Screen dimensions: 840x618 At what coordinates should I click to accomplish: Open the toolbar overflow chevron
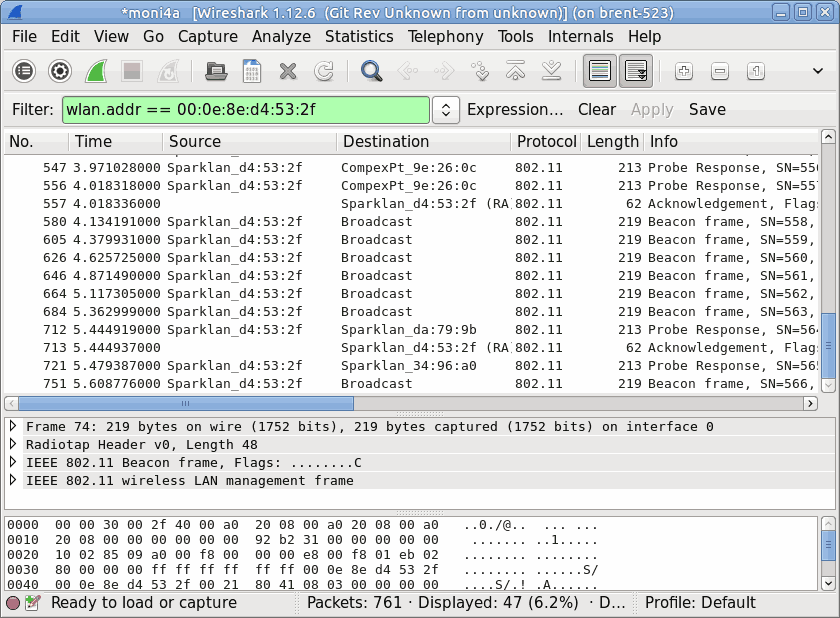[x=818, y=71]
